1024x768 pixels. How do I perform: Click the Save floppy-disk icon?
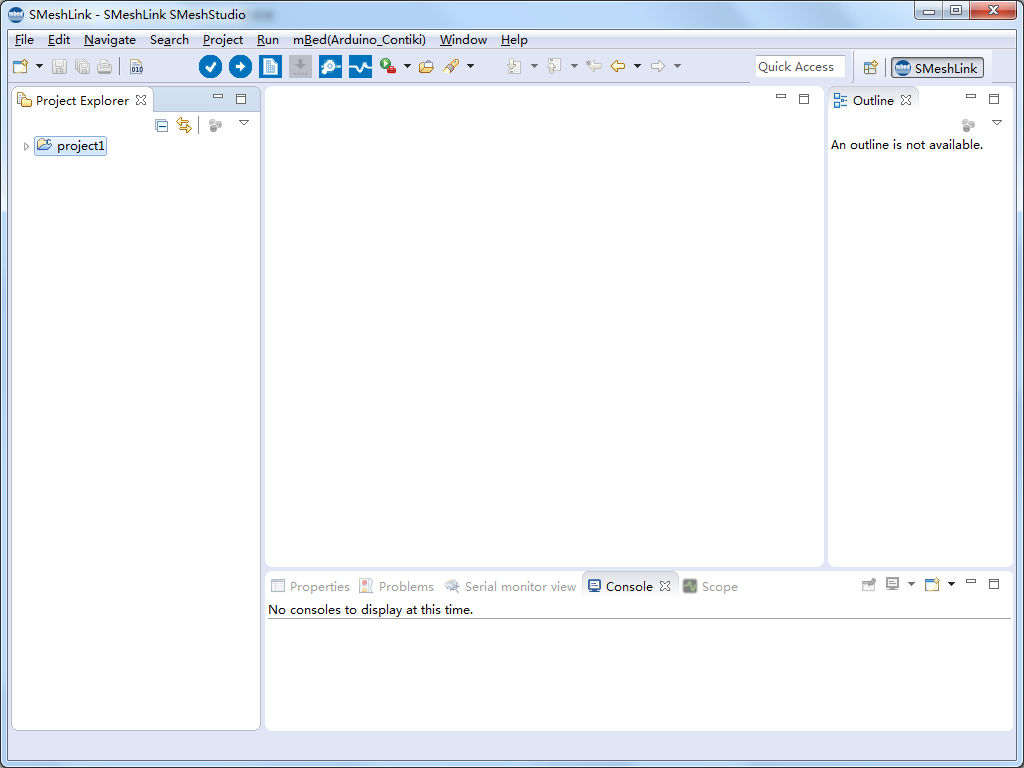pos(59,66)
